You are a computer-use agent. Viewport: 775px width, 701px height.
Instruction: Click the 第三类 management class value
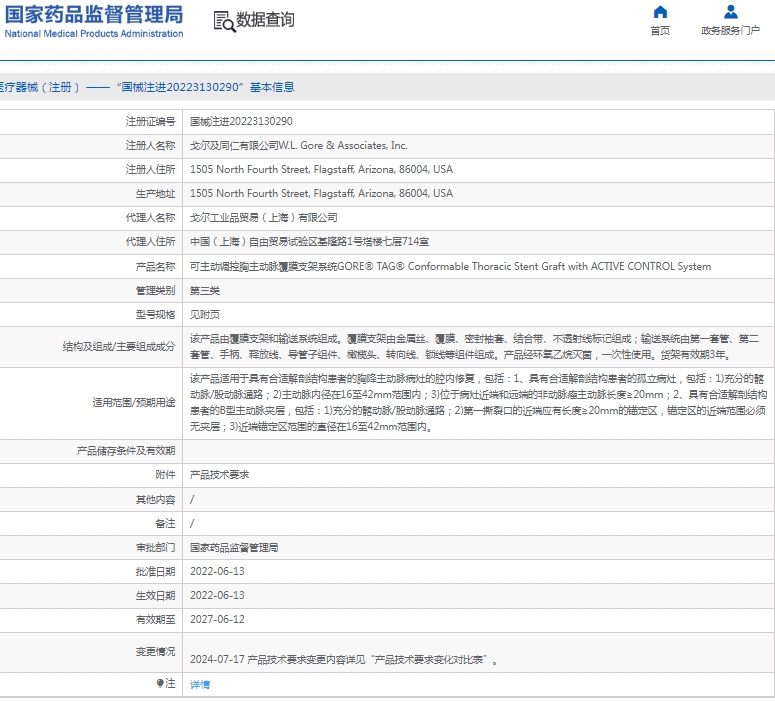[x=205, y=291]
